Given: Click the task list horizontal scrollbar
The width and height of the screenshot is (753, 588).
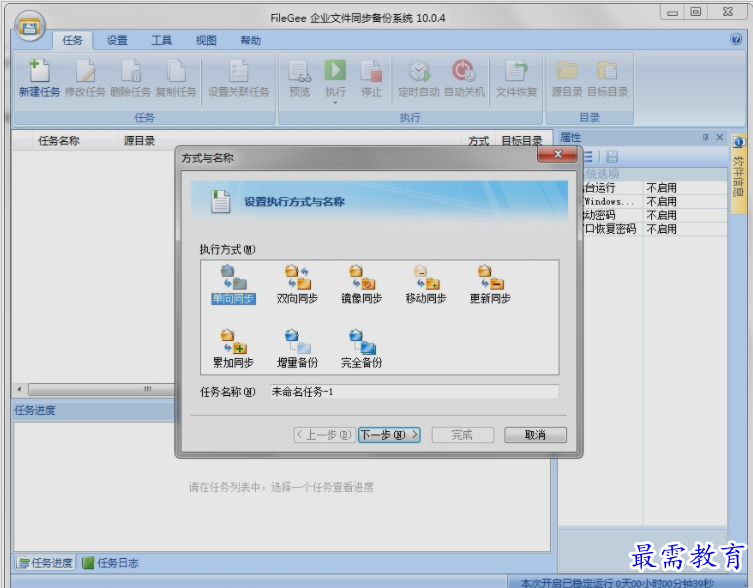Looking at the screenshot, I should click(101, 389).
